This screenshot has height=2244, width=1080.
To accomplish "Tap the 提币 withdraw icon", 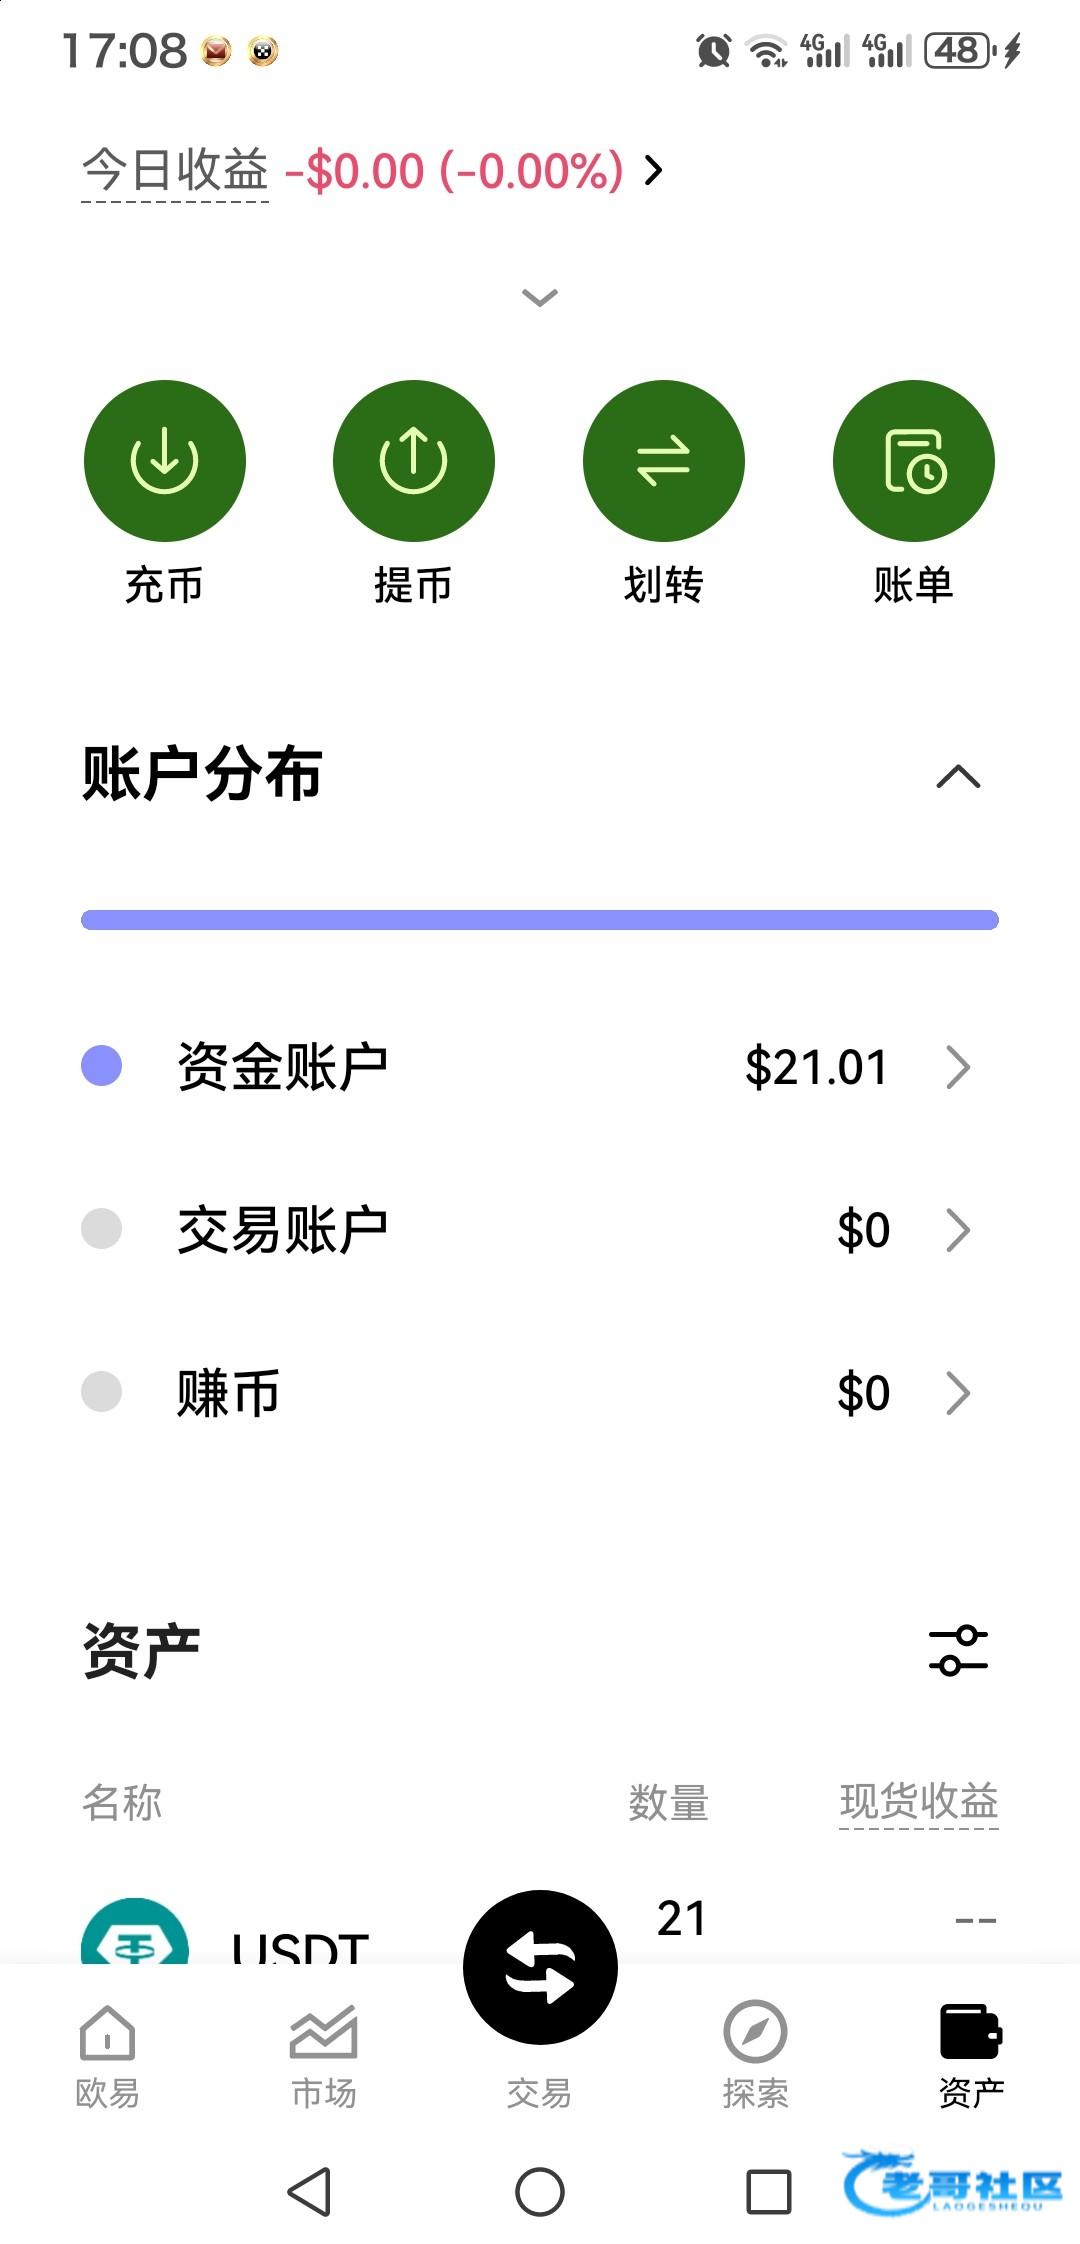I will pos(413,461).
